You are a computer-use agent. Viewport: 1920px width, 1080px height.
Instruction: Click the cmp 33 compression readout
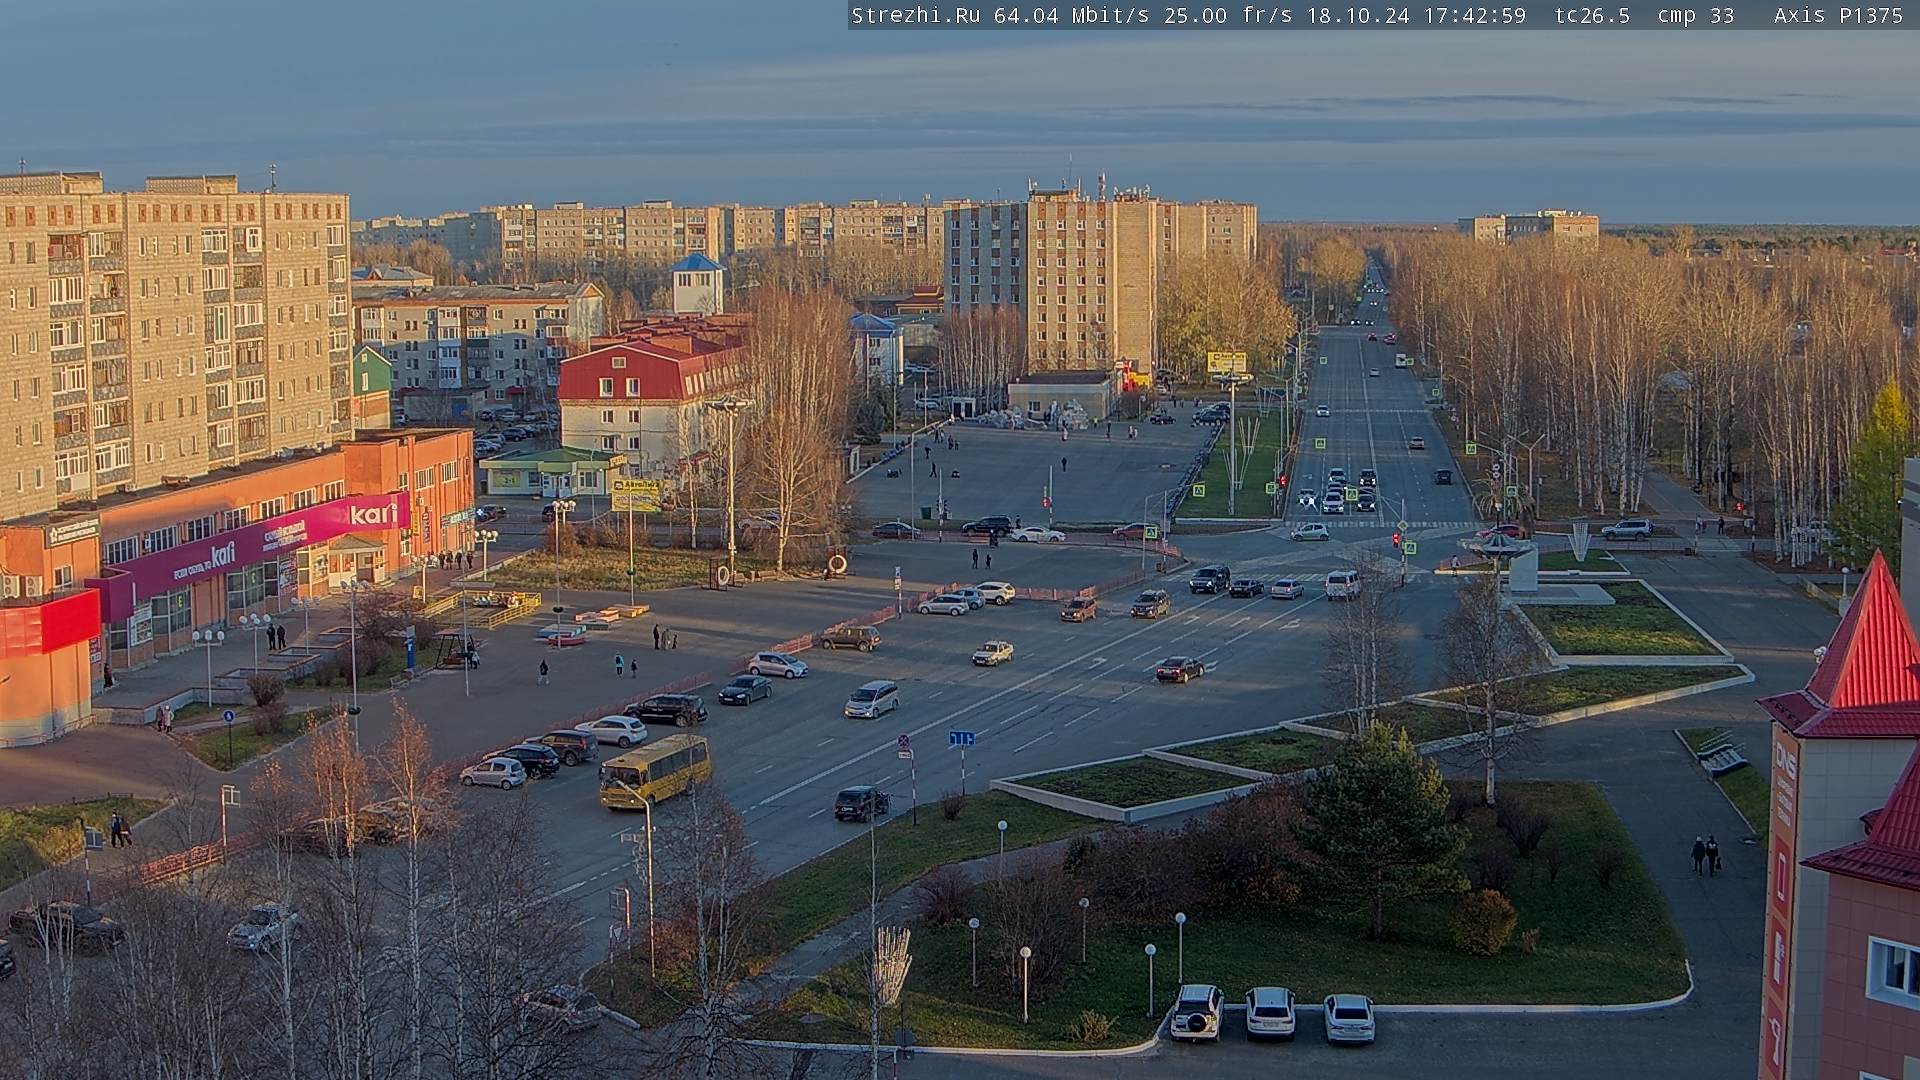pyautogui.click(x=1696, y=15)
